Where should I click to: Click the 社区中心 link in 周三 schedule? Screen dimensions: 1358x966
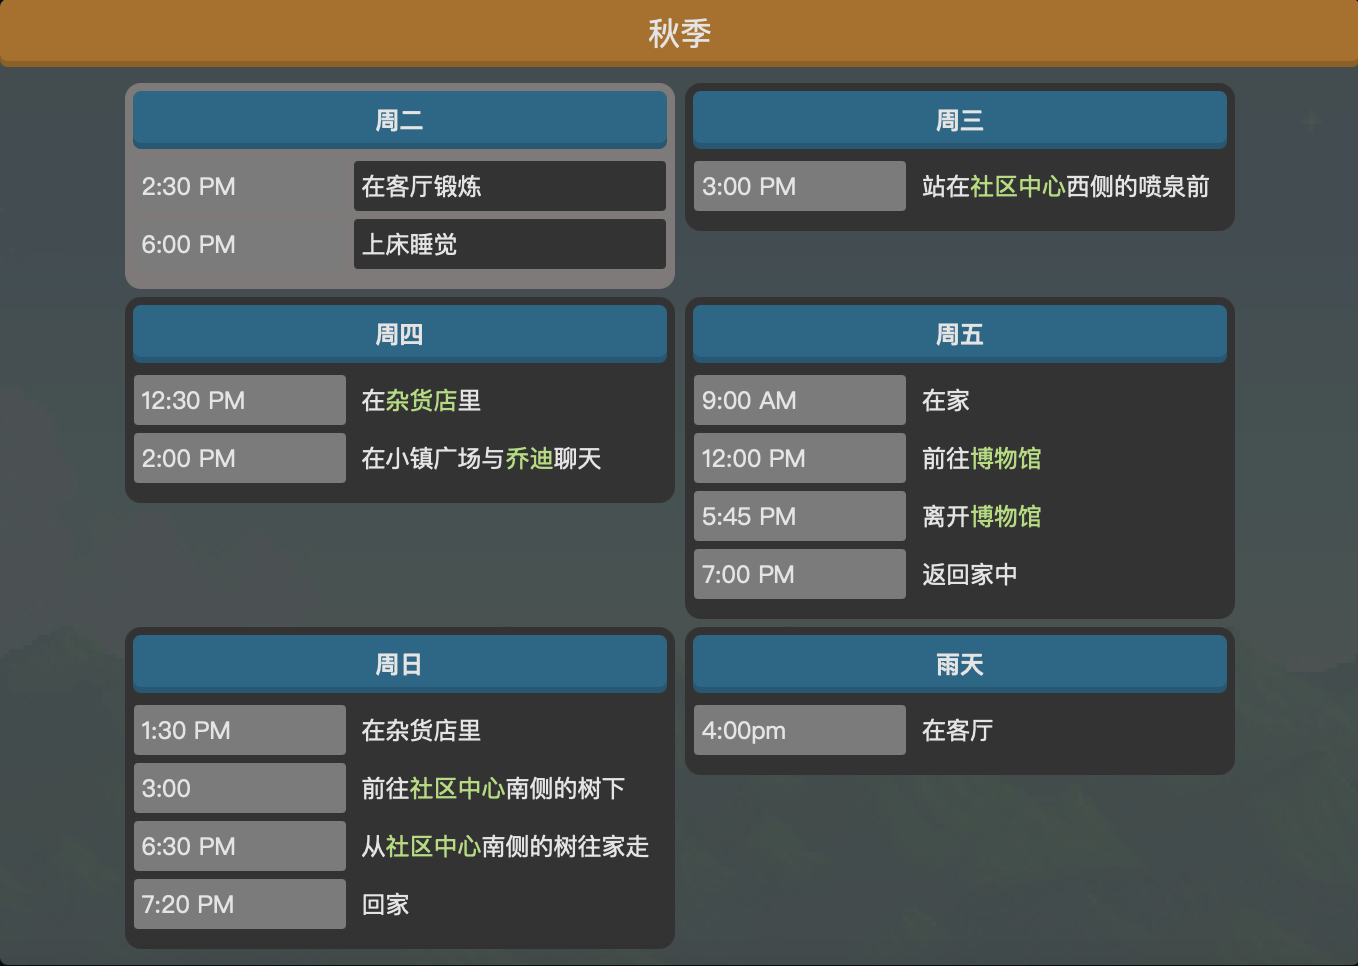(x=1018, y=187)
